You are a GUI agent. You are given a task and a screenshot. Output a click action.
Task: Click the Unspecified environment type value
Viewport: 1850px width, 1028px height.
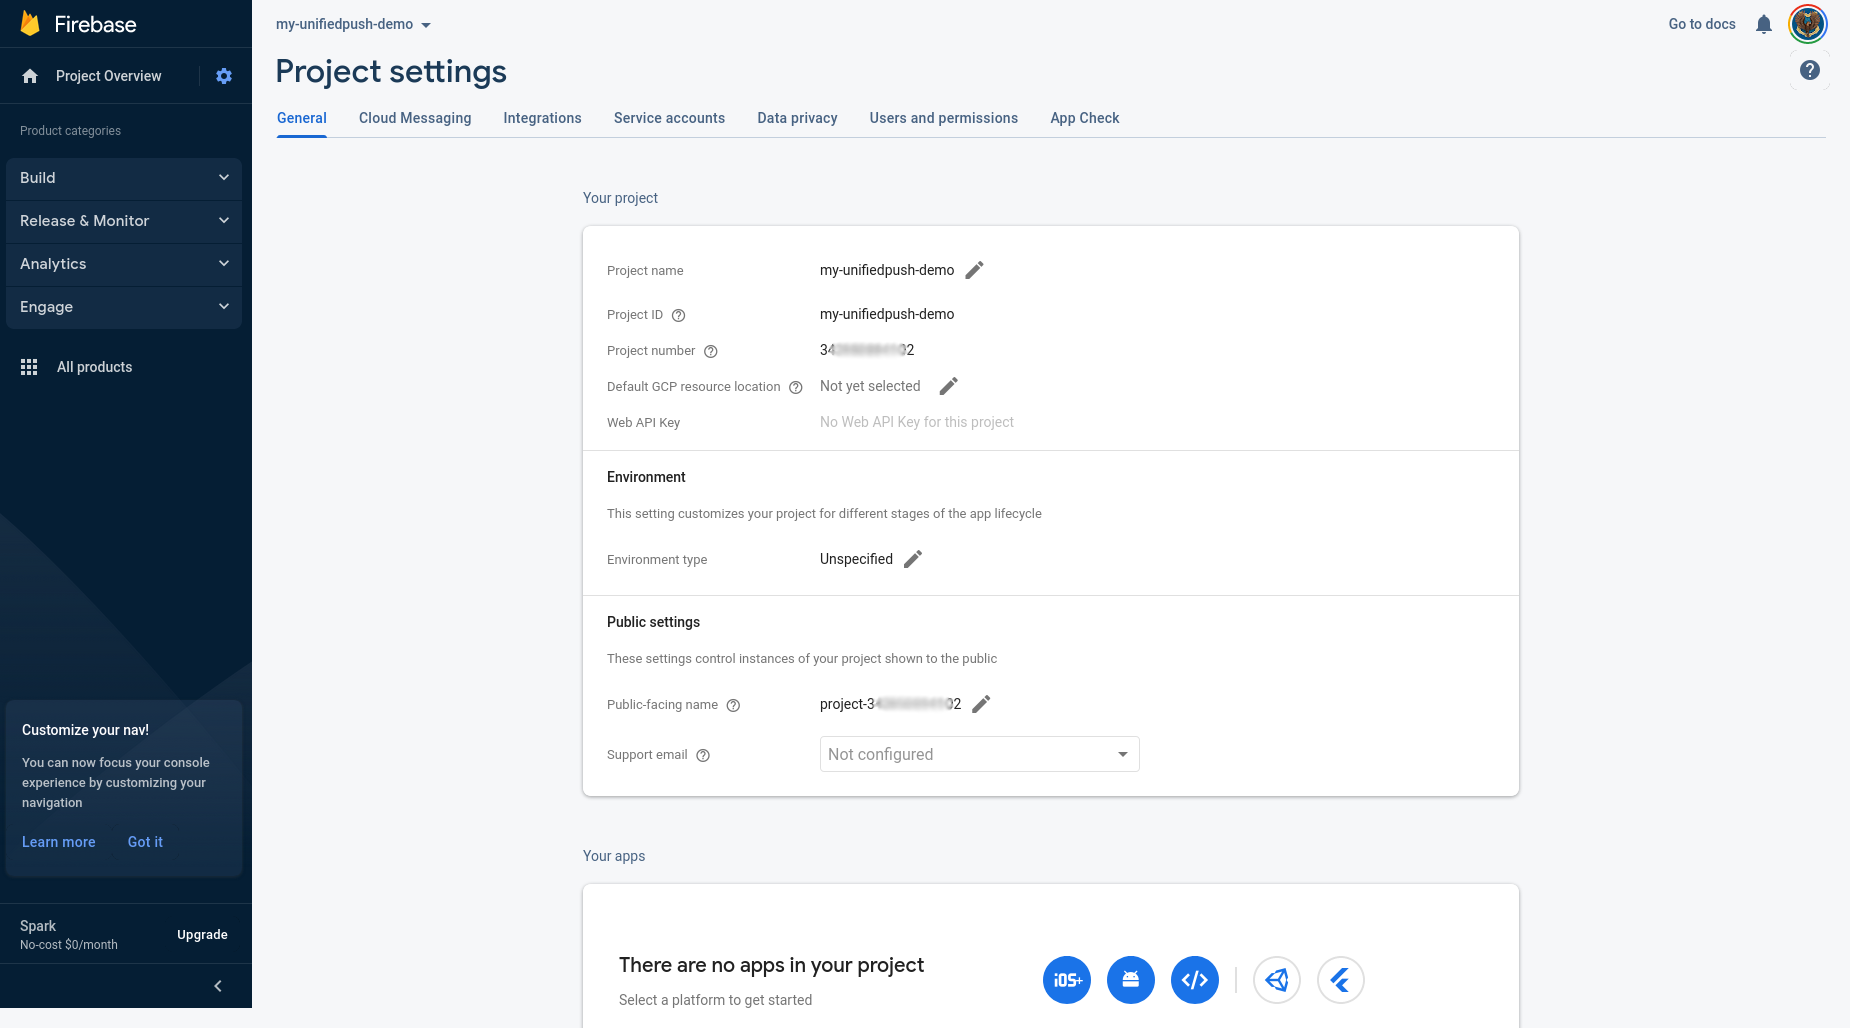click(856, 559)
